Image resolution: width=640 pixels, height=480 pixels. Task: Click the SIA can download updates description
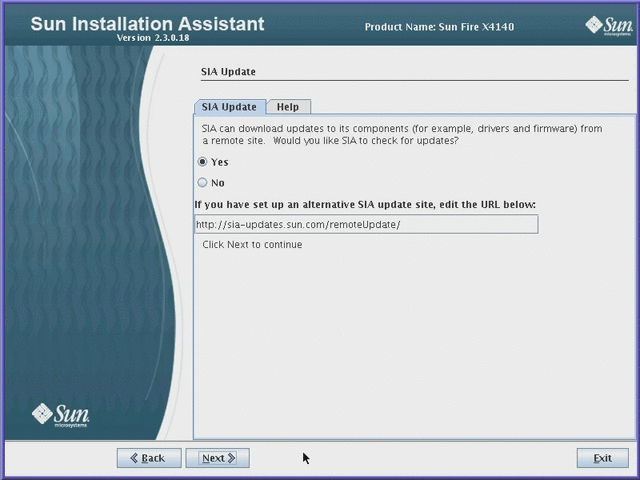[402, 134]
